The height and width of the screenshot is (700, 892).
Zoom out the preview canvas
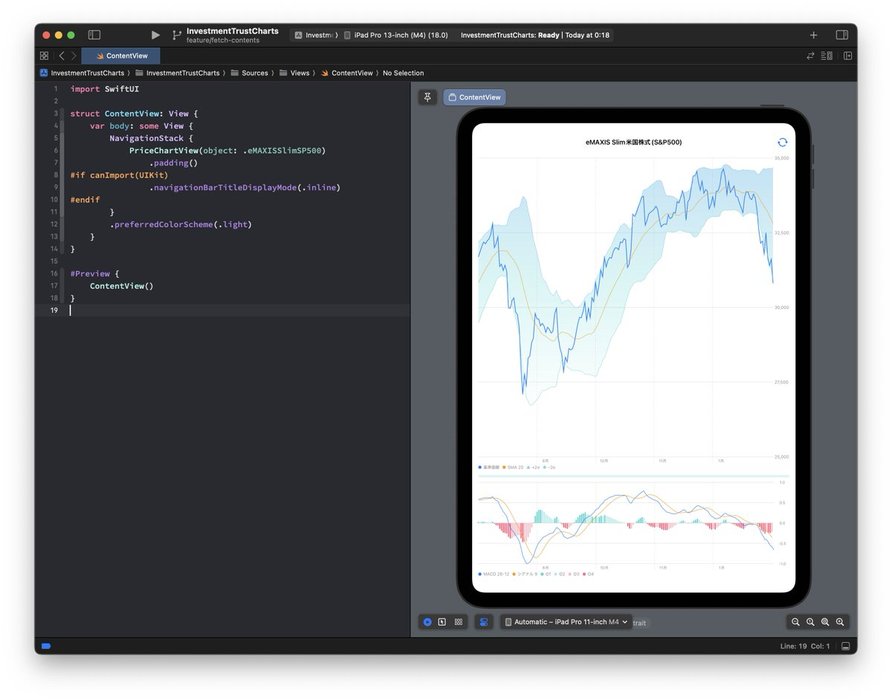click(x=795, y=622)
